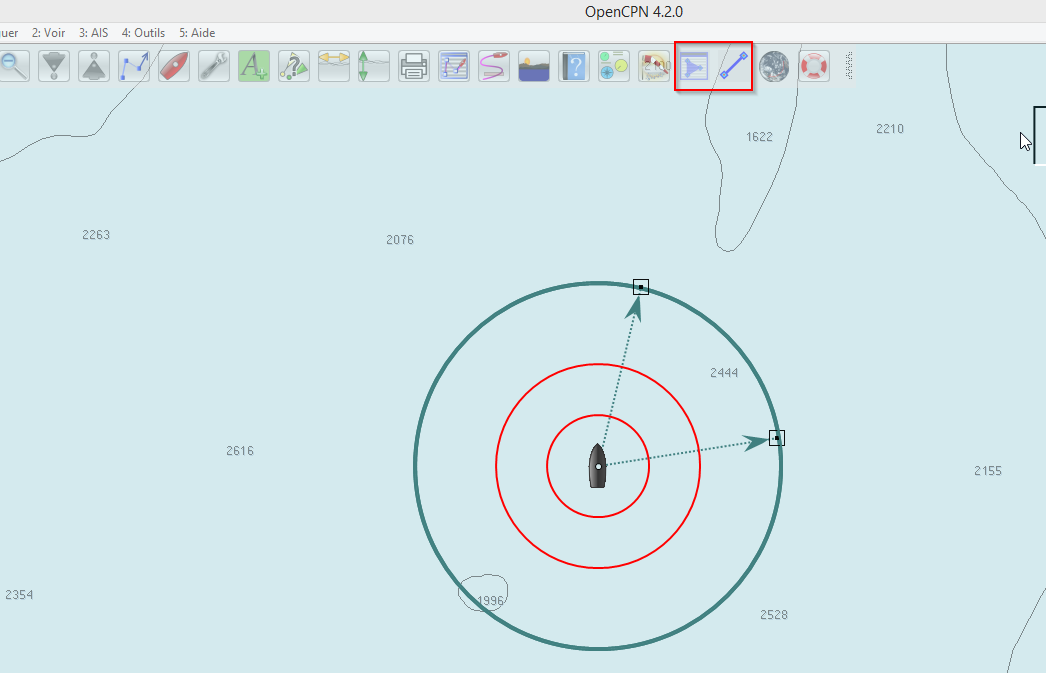Image resolution: width=1046 pixels, height=673 pixels.
Task: Toggle AIS targets display icon
Action: point(294,67)
